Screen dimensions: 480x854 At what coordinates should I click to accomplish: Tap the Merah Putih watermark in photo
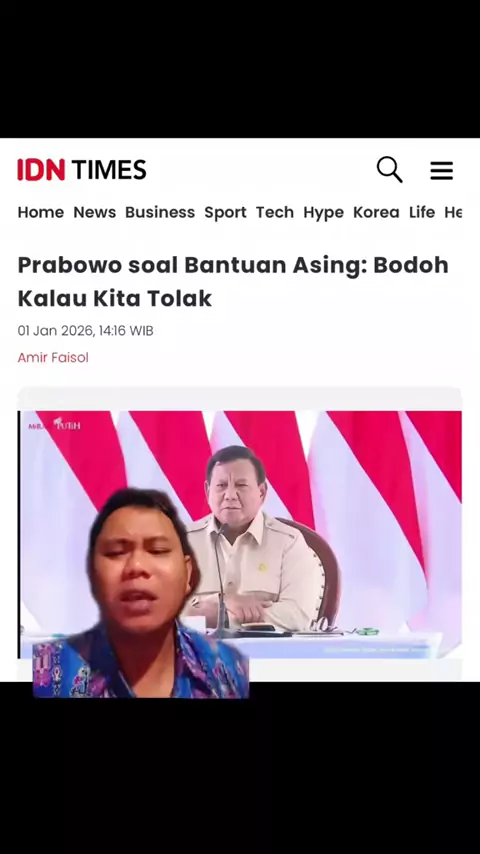(x=54, y=424)
